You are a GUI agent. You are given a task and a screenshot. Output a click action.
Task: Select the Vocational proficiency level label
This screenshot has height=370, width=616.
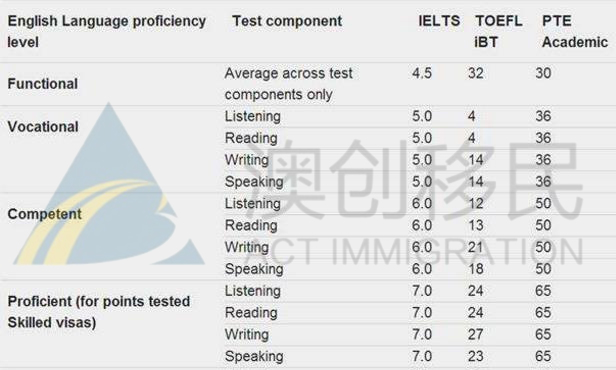click(43, 127)
